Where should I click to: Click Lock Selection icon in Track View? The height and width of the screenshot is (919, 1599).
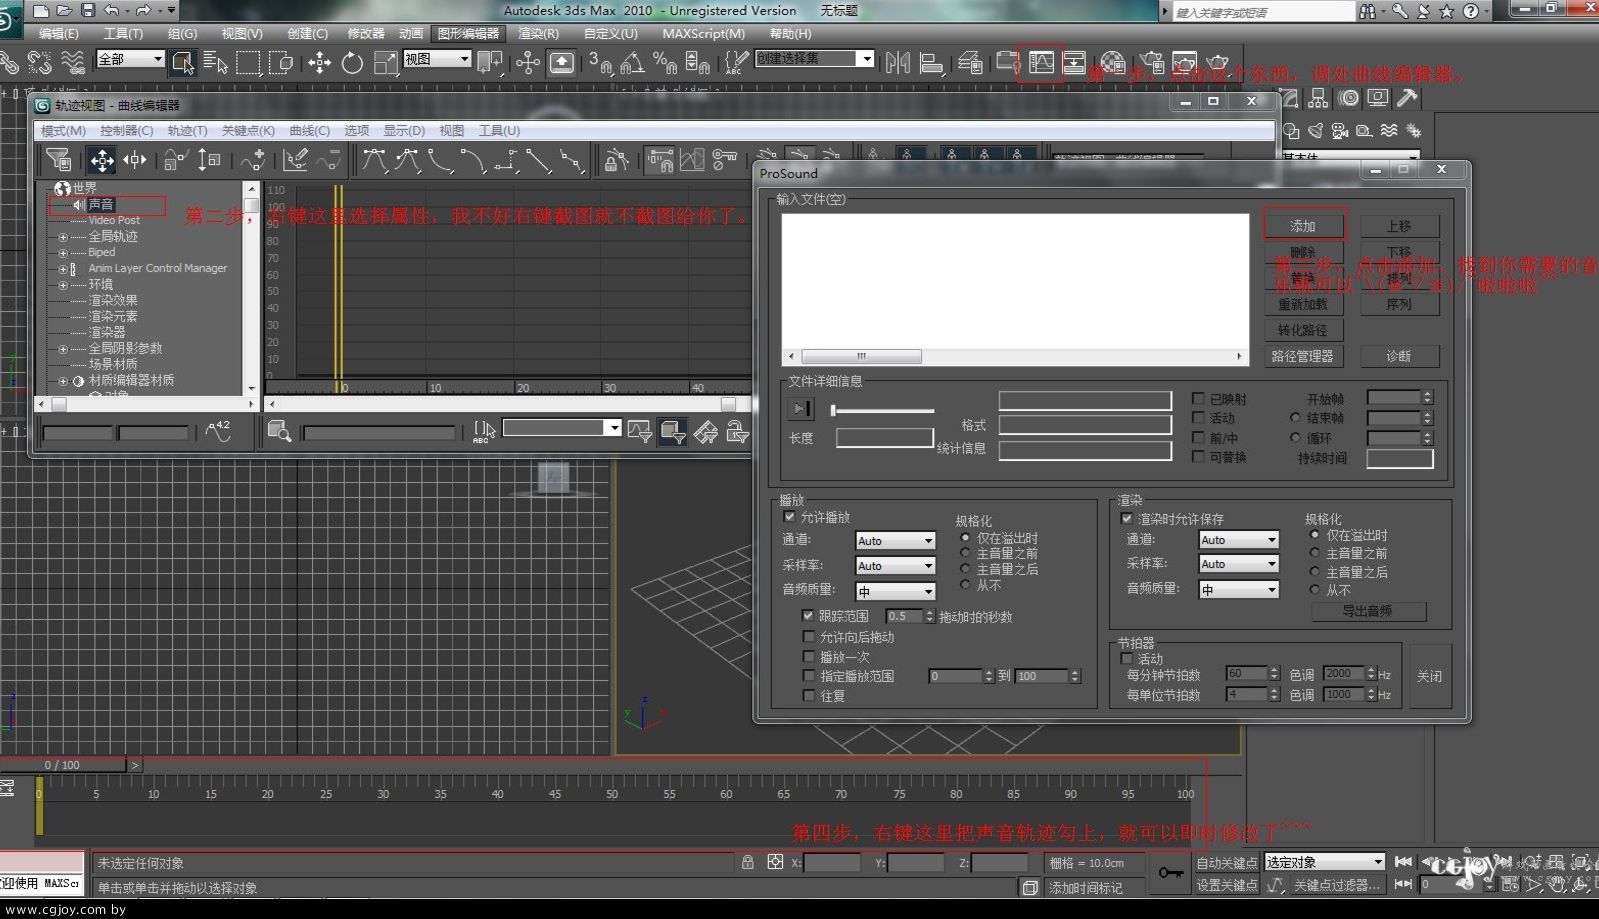click(617, 159)
